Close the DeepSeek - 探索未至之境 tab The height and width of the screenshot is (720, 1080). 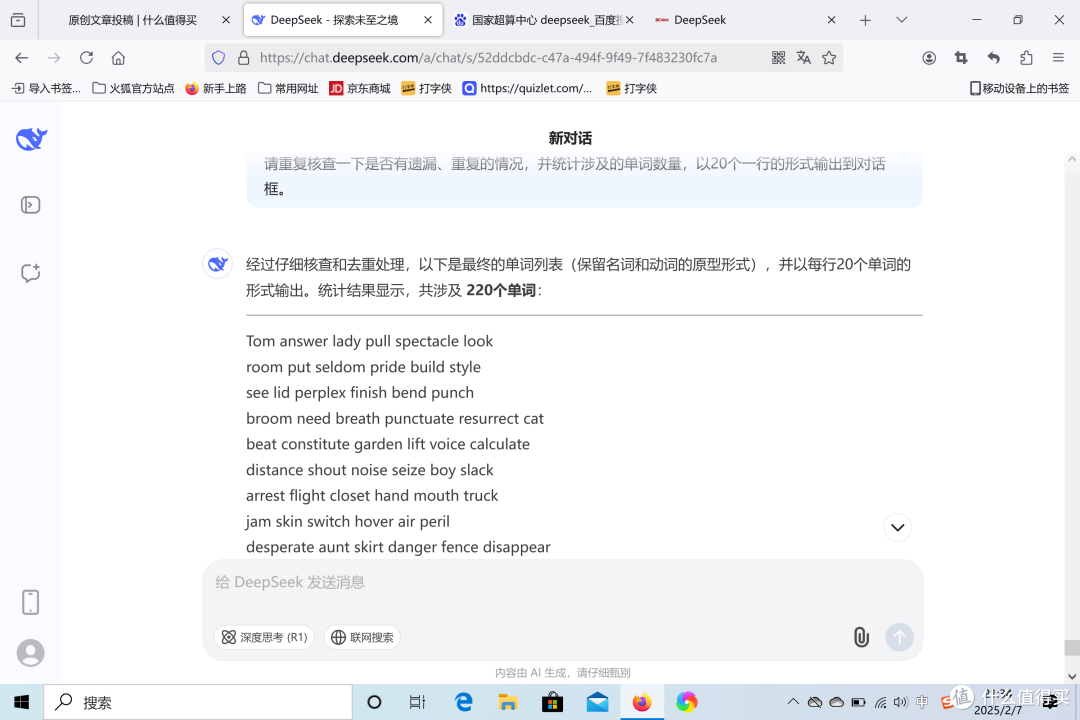(x=428, y=20)
